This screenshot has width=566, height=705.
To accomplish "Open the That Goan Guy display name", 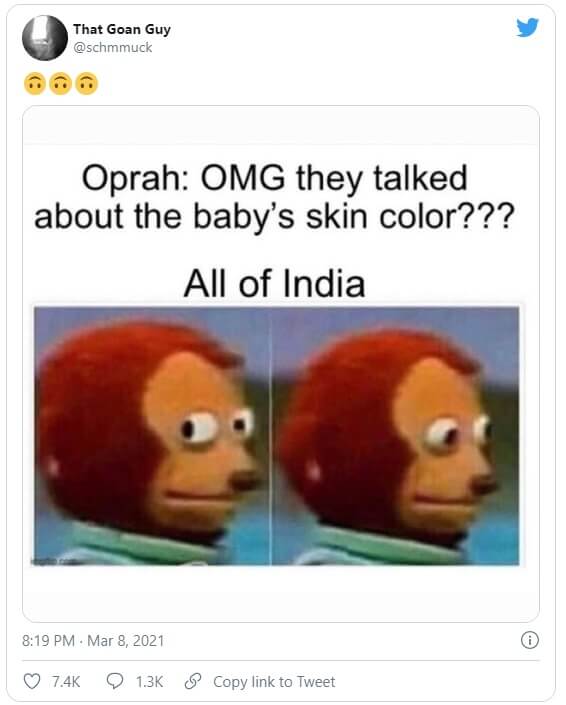I will tap(122, 30).
